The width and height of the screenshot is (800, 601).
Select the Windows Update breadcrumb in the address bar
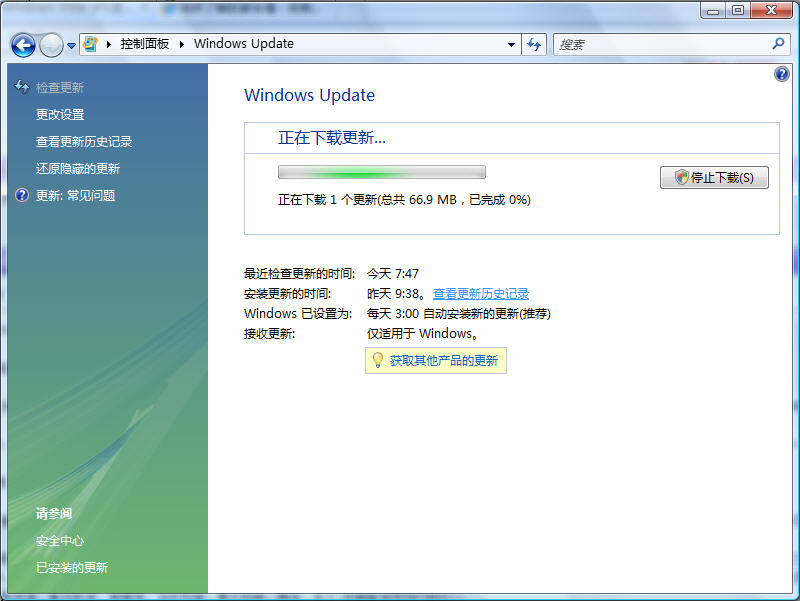pos(244,44)
